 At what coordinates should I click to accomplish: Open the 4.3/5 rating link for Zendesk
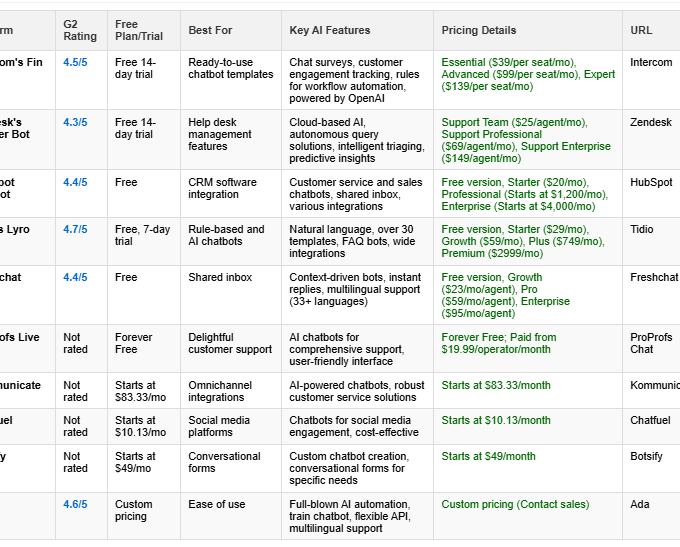click(x=75, y=122)
